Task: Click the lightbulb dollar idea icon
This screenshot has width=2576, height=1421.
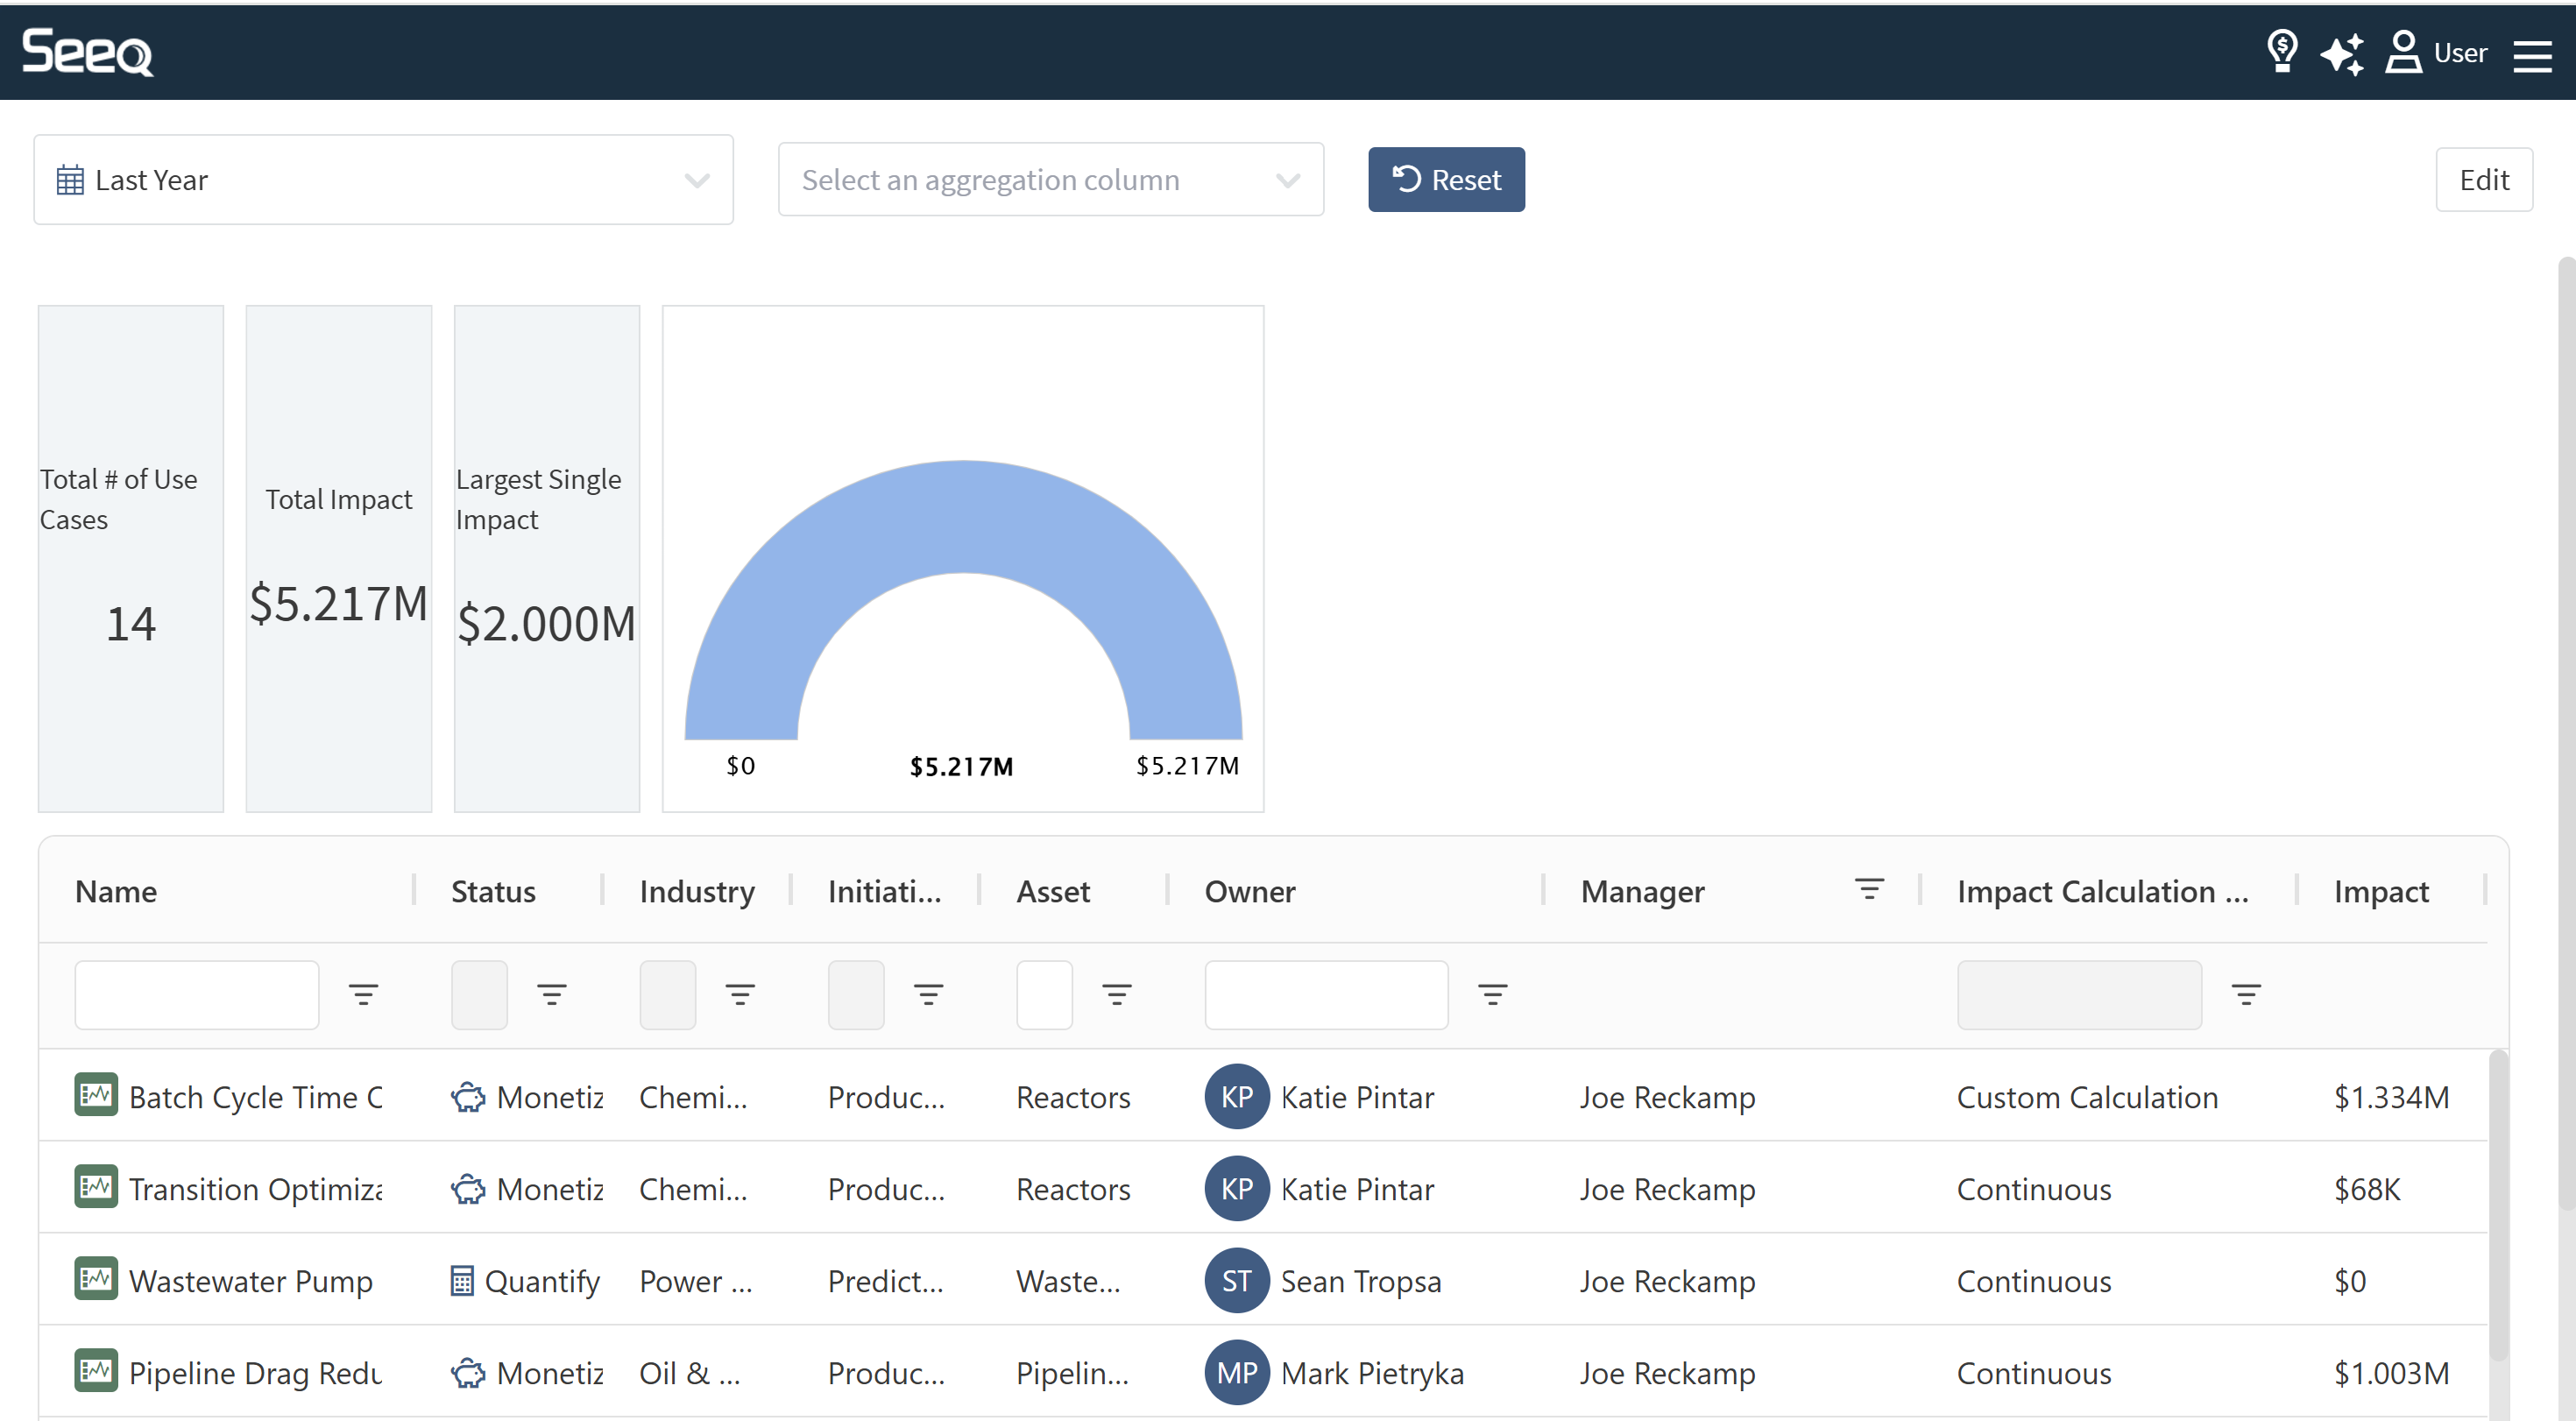Action: 2281,52
